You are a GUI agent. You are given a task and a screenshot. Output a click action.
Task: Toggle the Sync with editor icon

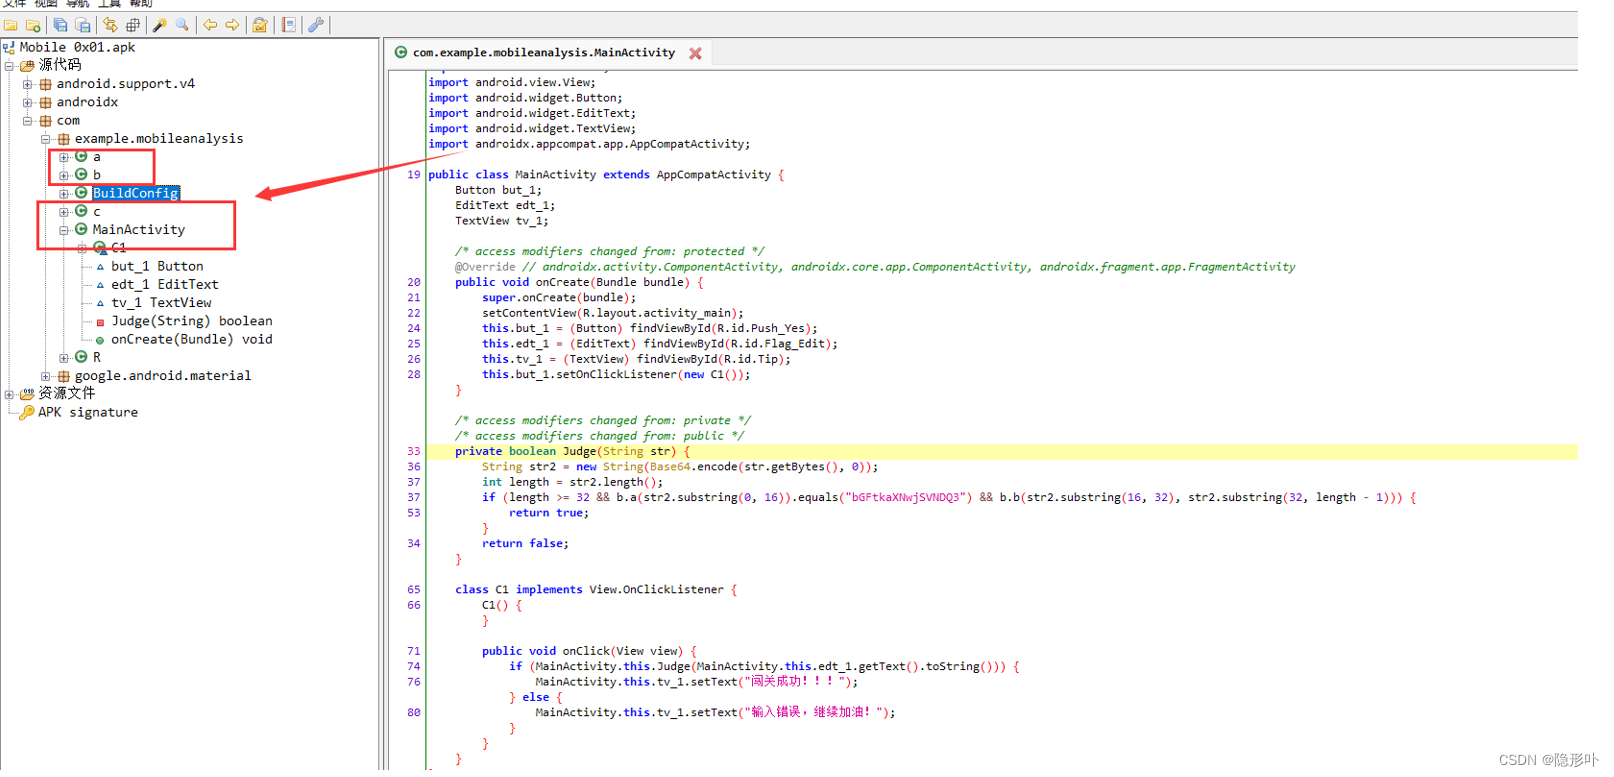pyautogui.click(x=110, y=25)
